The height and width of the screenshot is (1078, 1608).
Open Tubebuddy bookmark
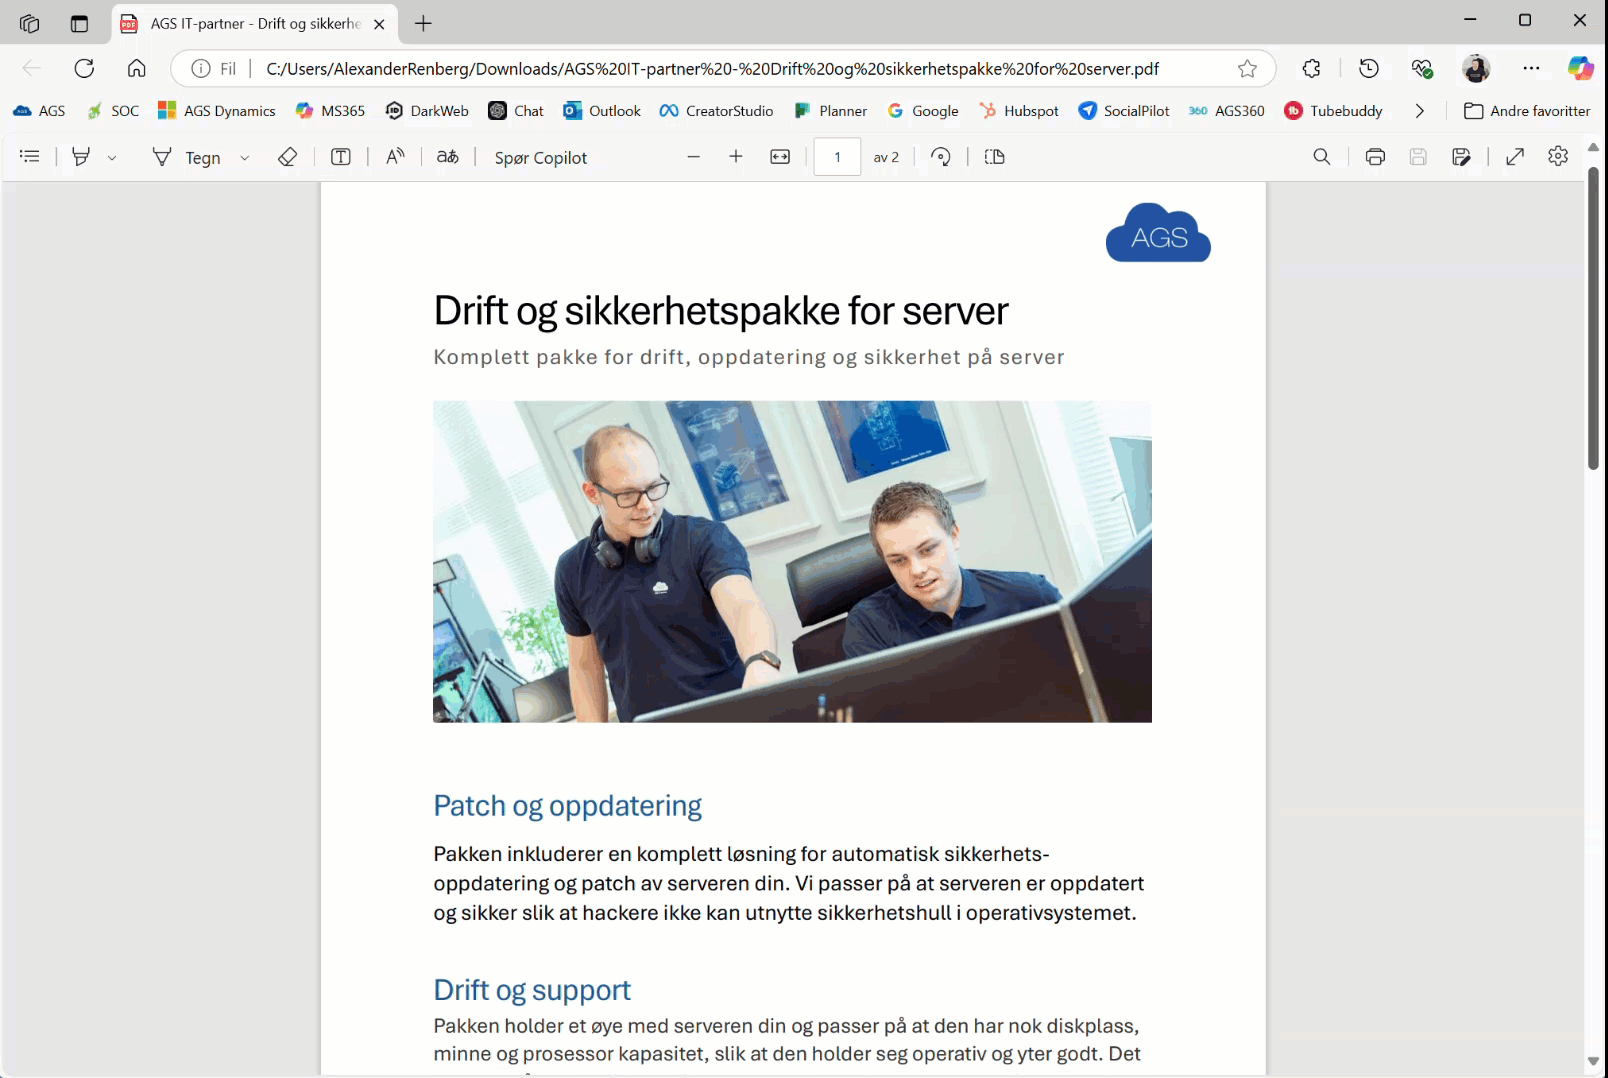pos(1334,111)
